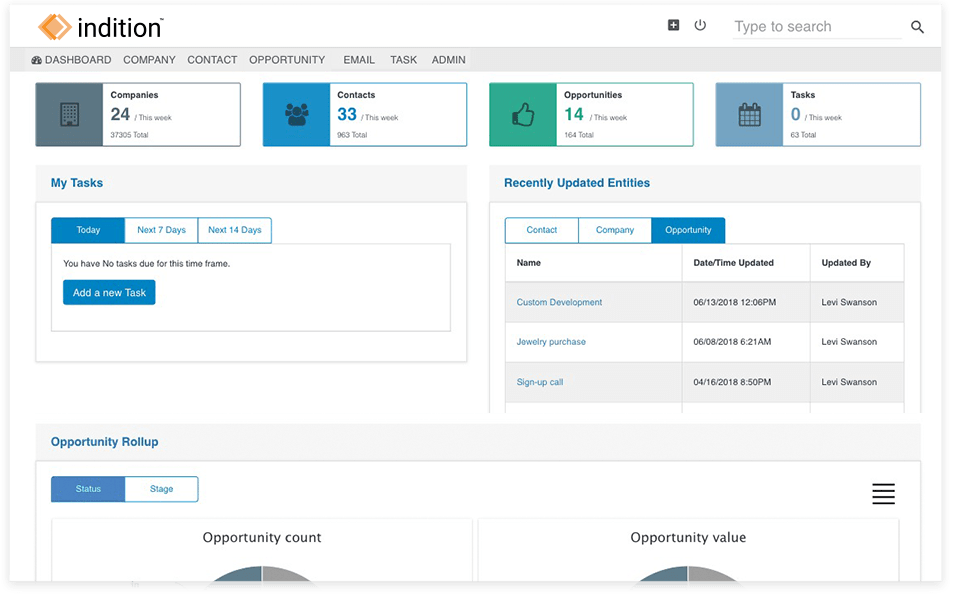Click the Opportunity value chart title
Viewport: 953px width, 601px height.
(688, 537)
